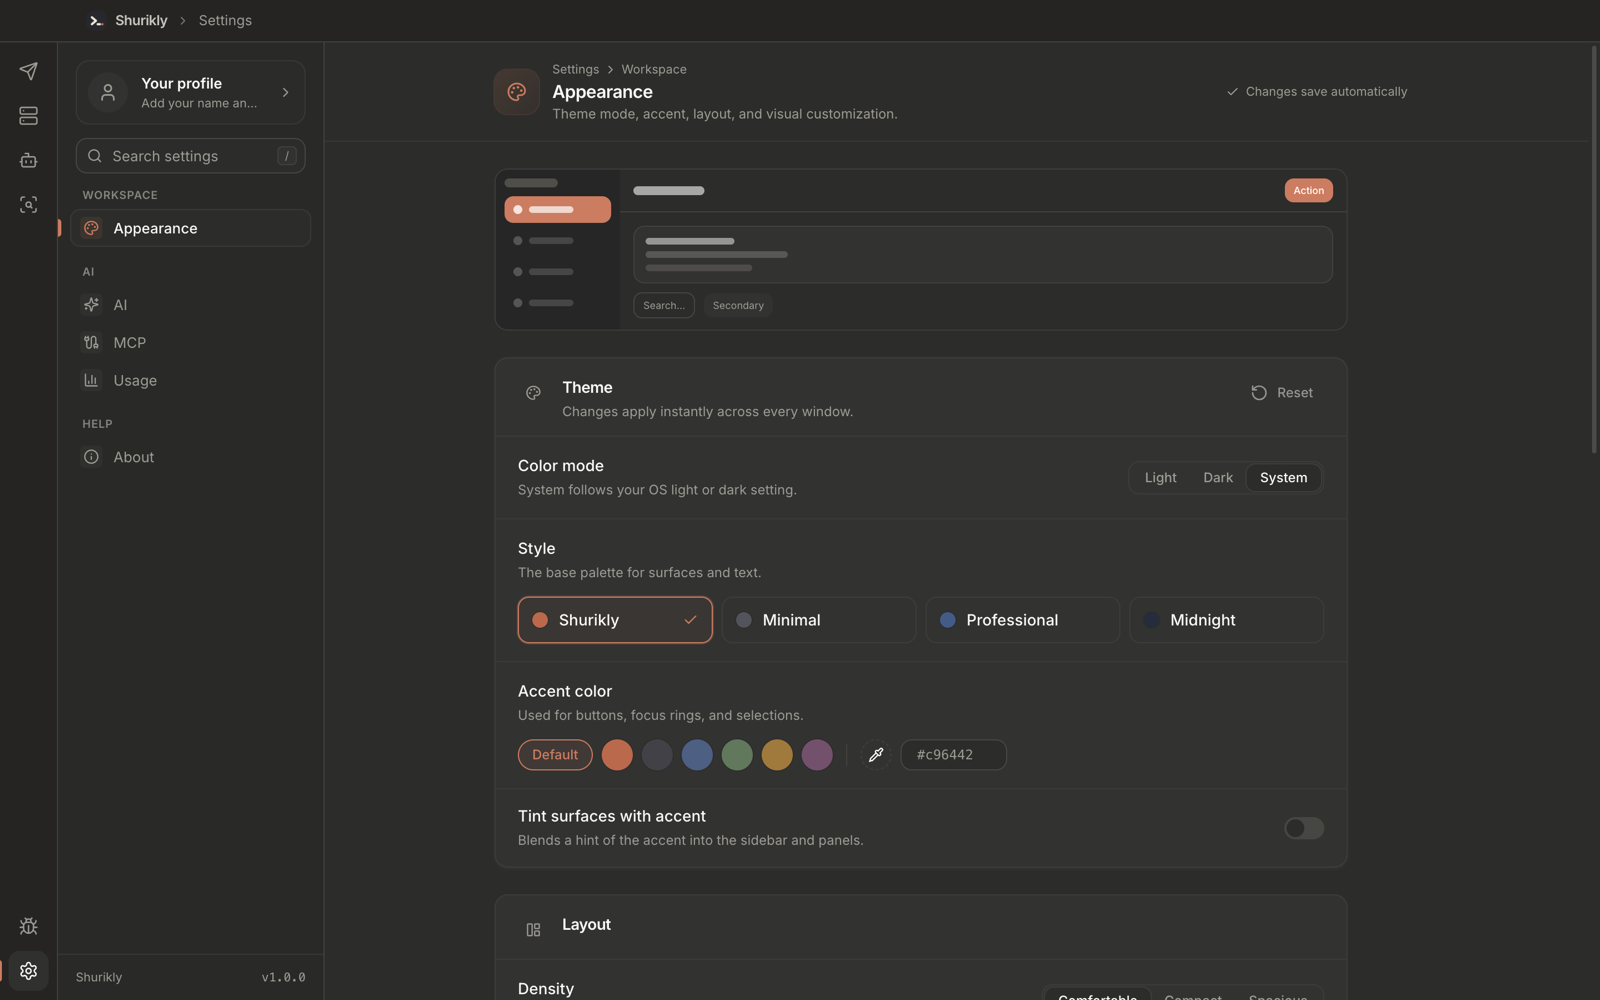
Task: Click the accent hex color field
Action: click(x=953, y=755)
